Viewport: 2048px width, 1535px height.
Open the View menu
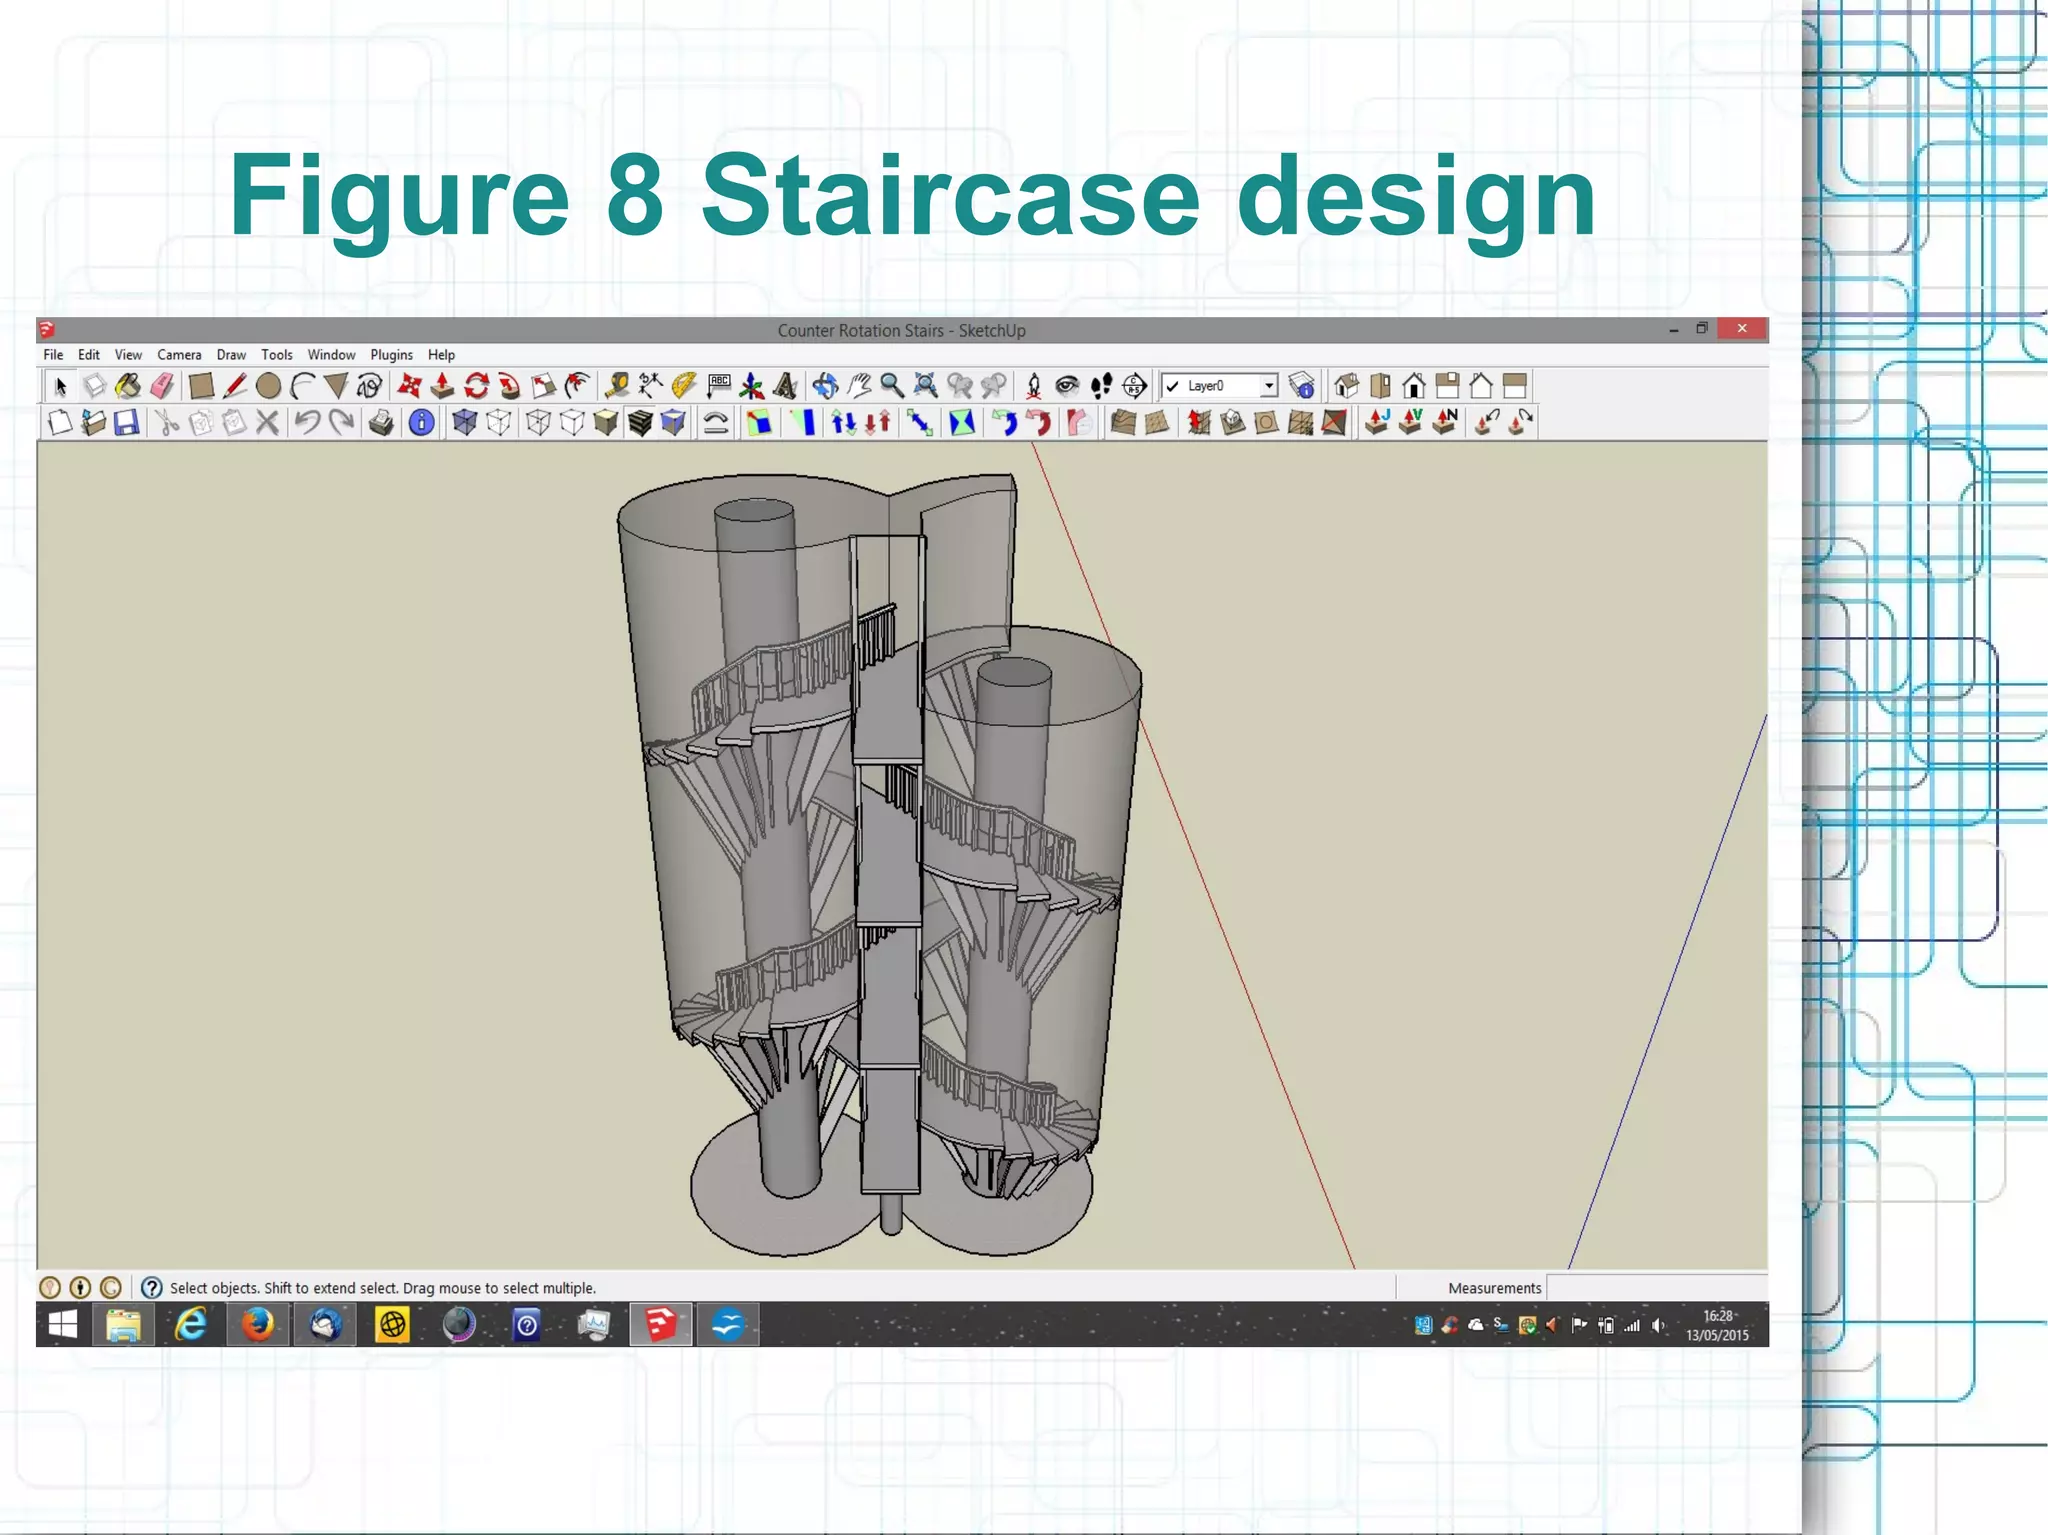[x=128, y=355]
